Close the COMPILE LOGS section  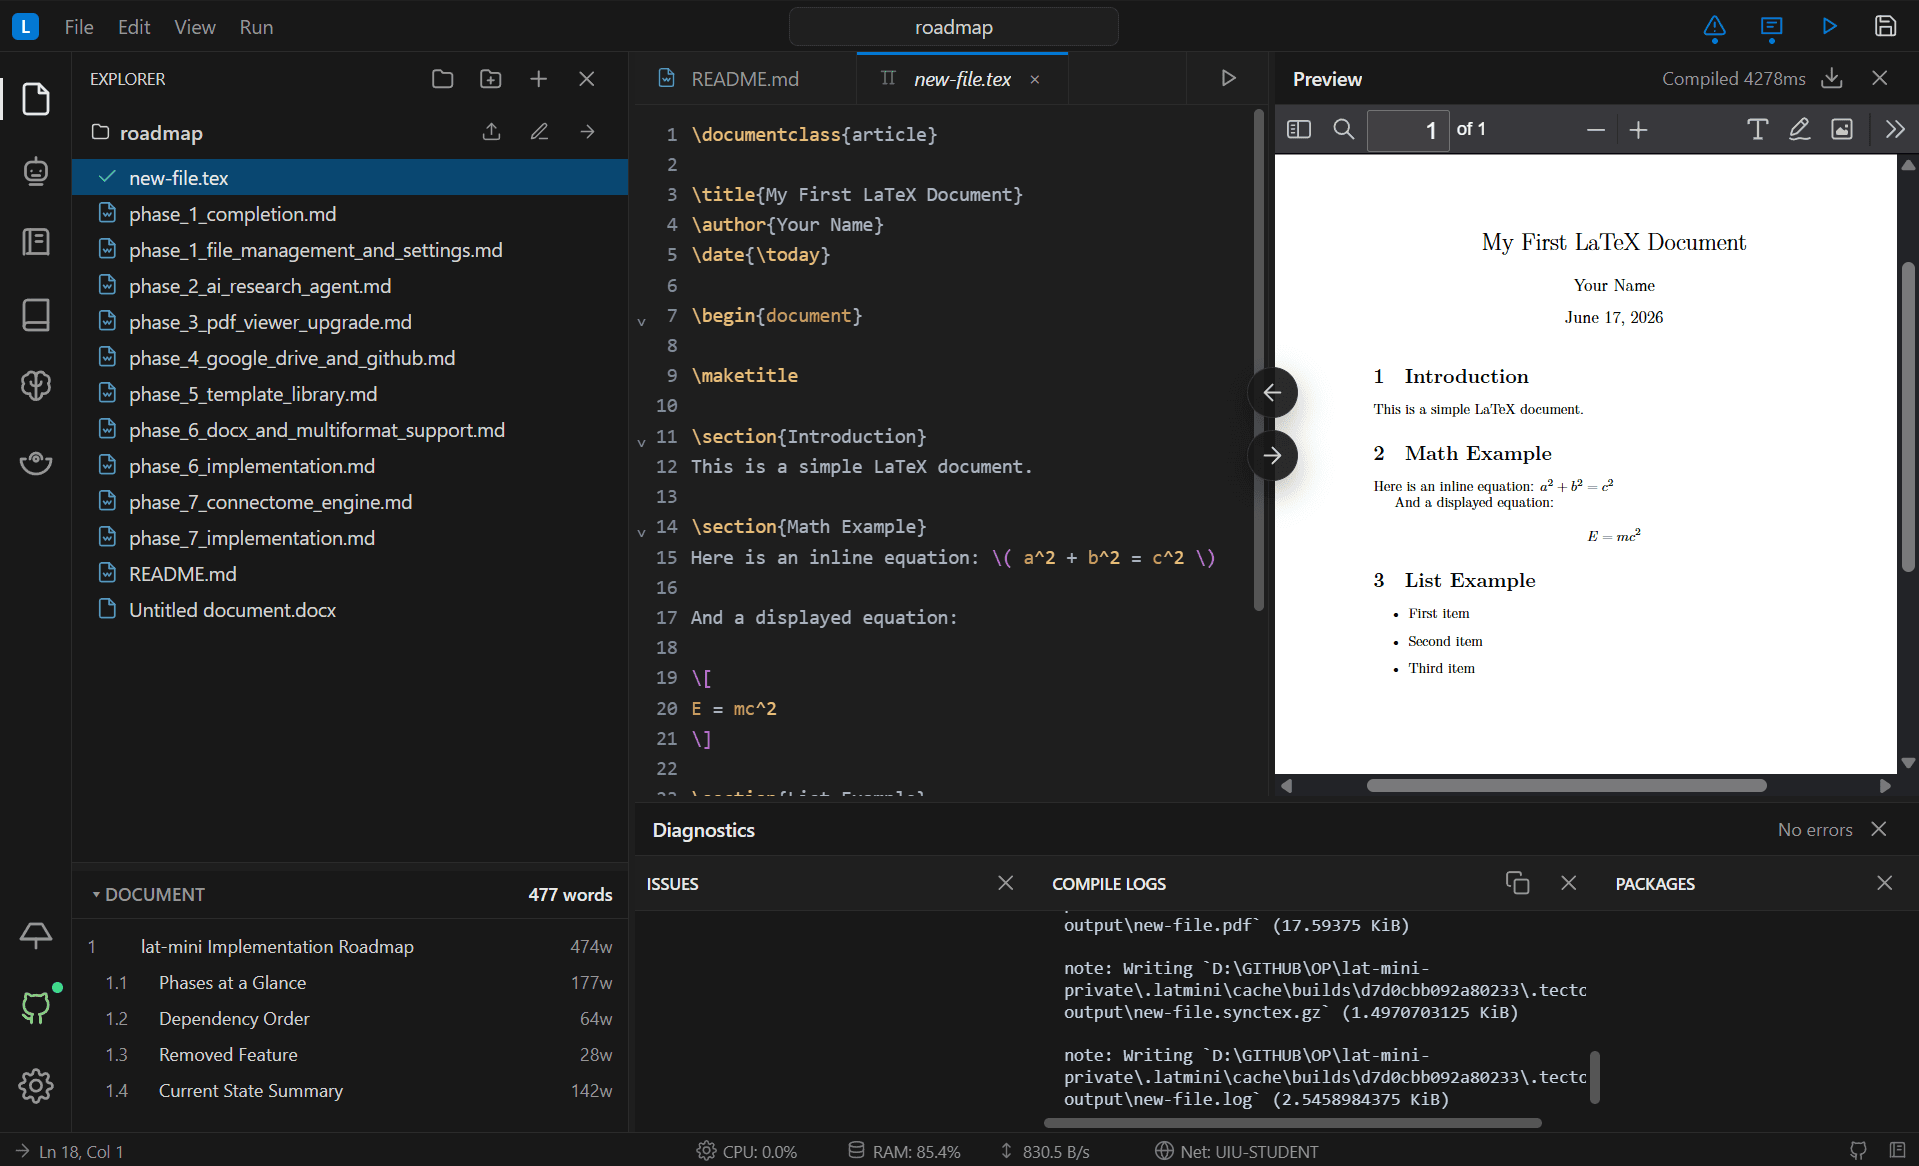point(1568,883)
